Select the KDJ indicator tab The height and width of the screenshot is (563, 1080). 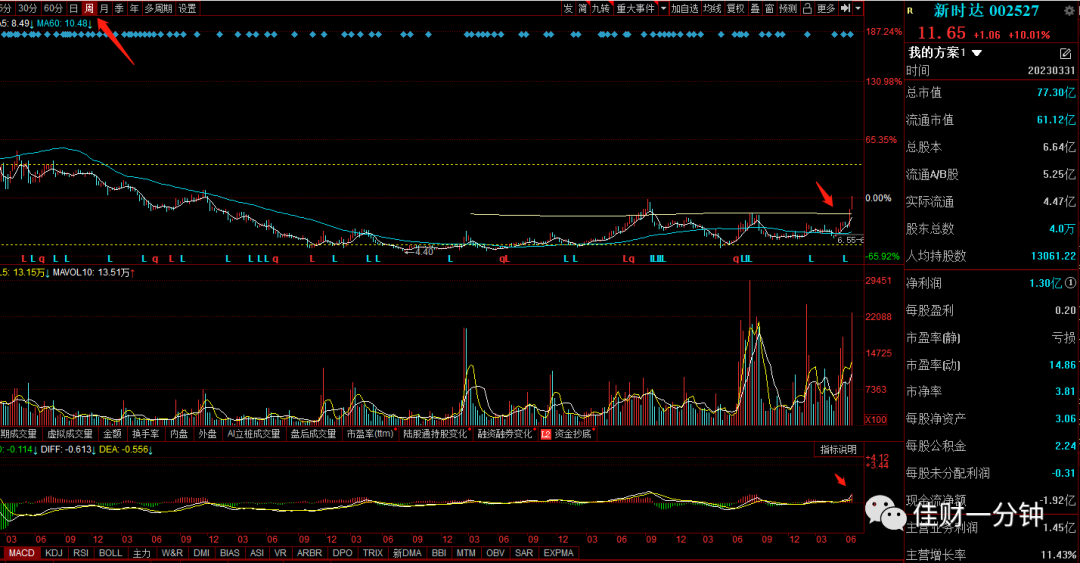[54, 553]
